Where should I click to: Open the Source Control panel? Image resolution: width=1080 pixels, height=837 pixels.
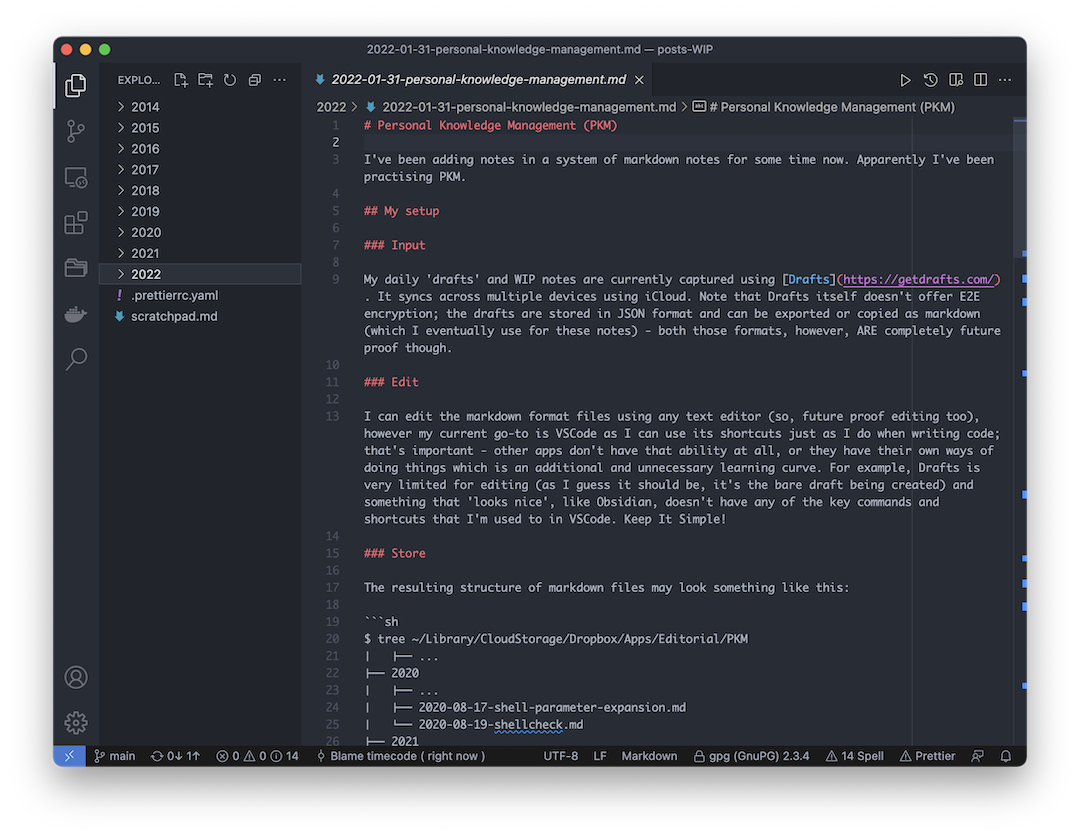[76, 131]
